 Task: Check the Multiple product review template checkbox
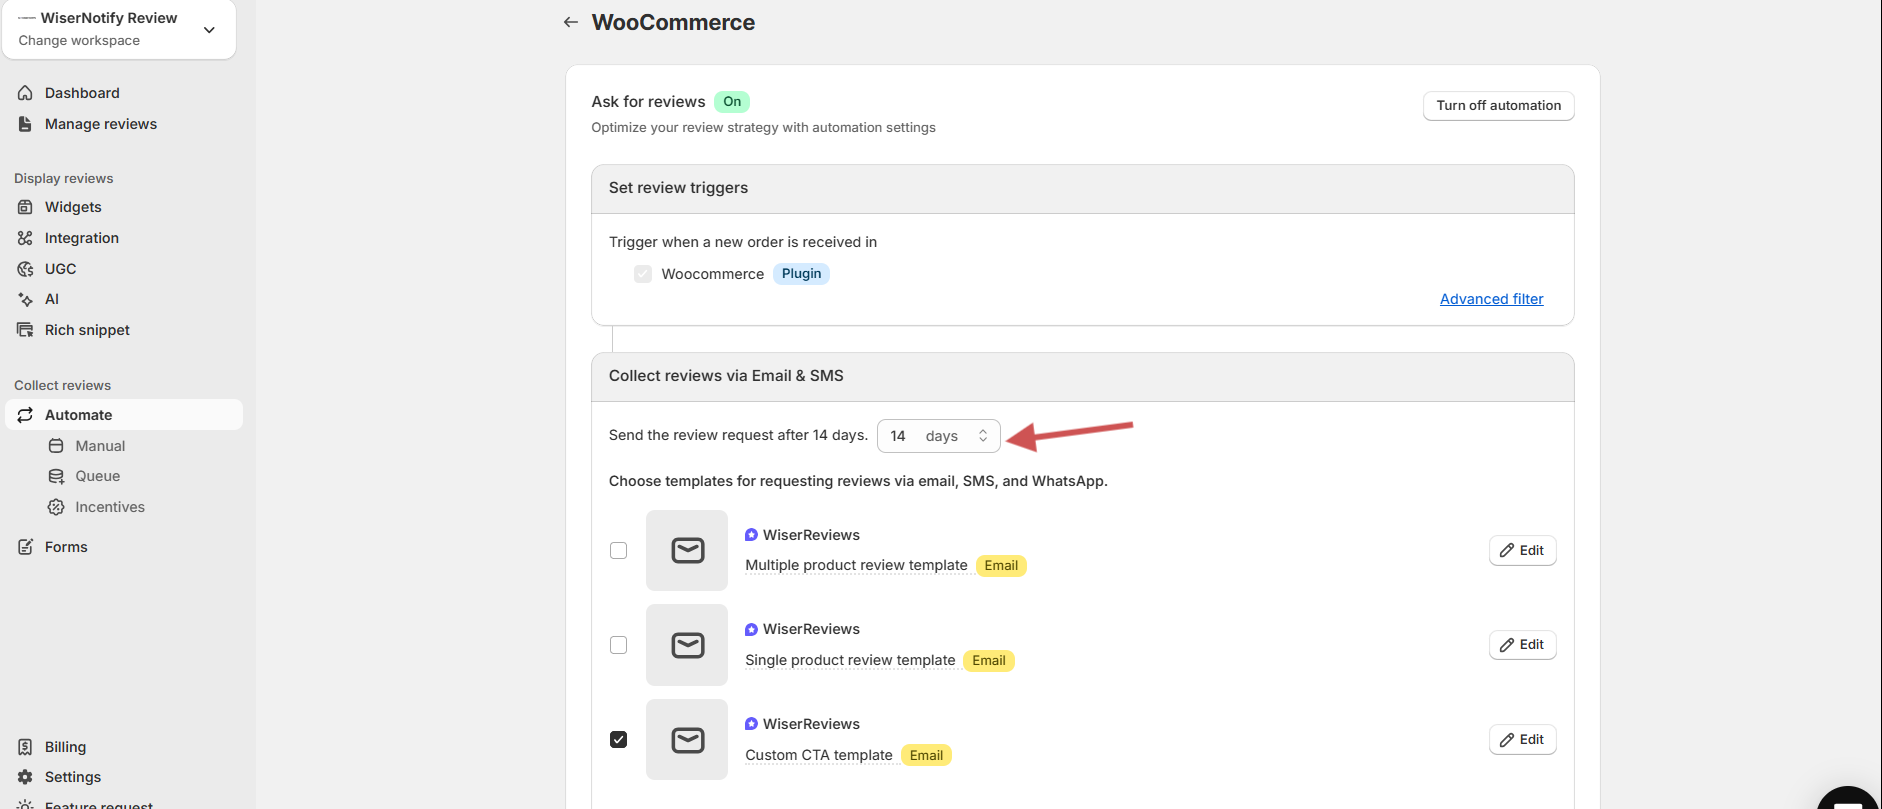pyautogui.click(x=619, y=551)
